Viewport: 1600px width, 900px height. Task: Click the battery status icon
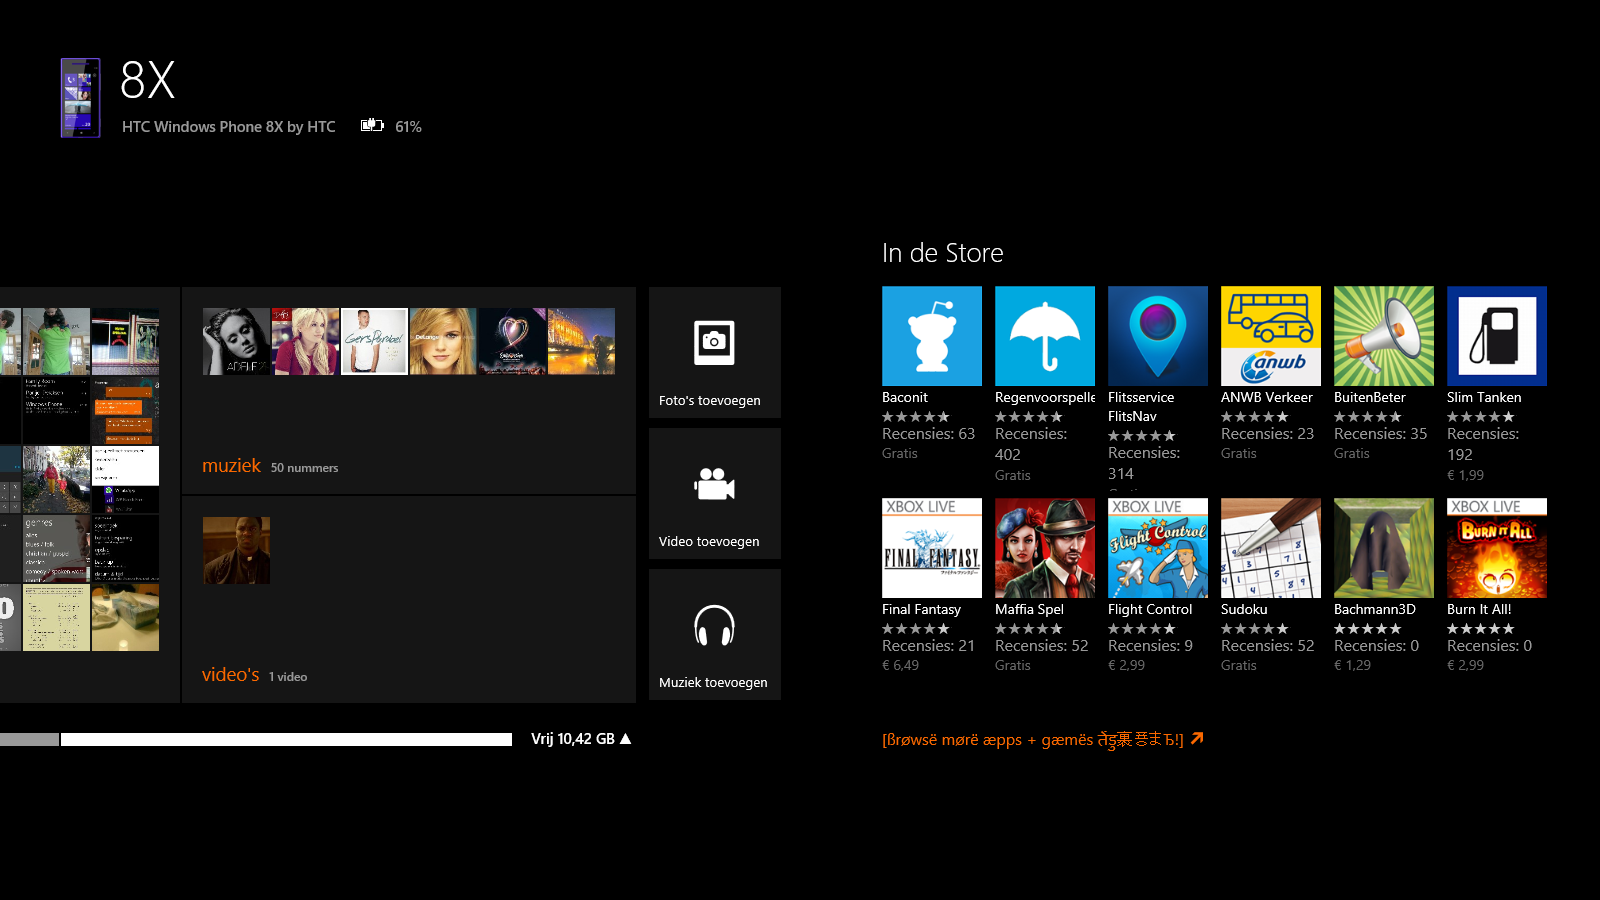pos(372,126)
